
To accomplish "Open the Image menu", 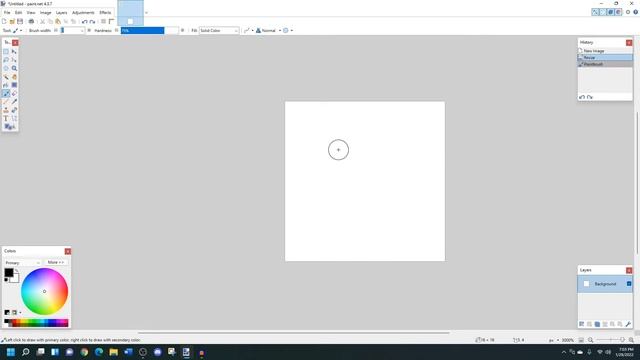I will (x=45, y=13).
